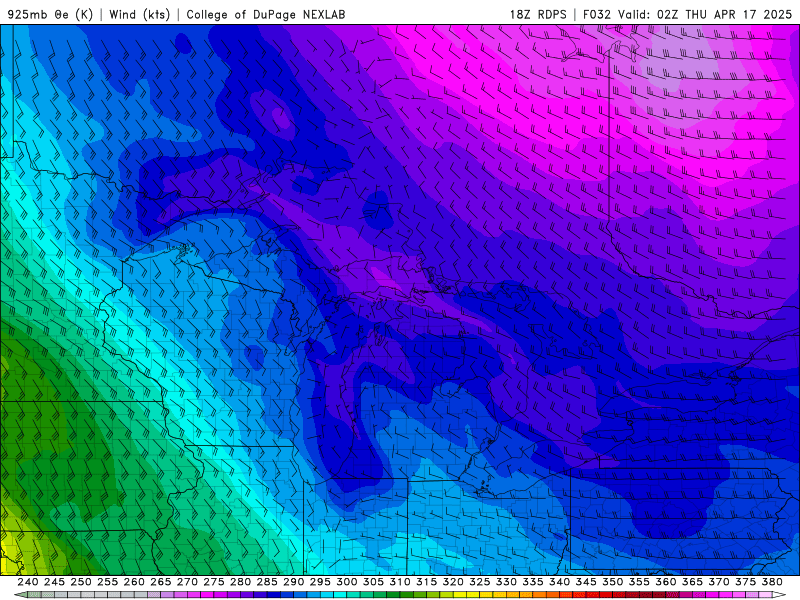Click the 335 value on the color scale
The height and width of the screenshot is (600, 800).
[533, 582]
